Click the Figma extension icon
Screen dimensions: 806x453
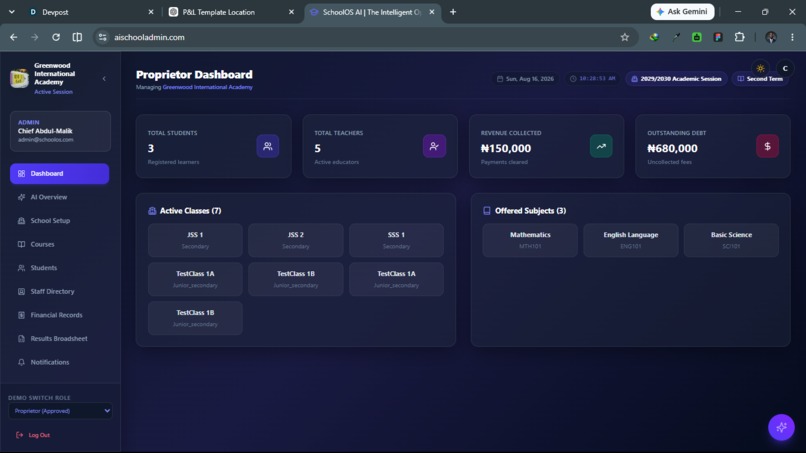718,37
